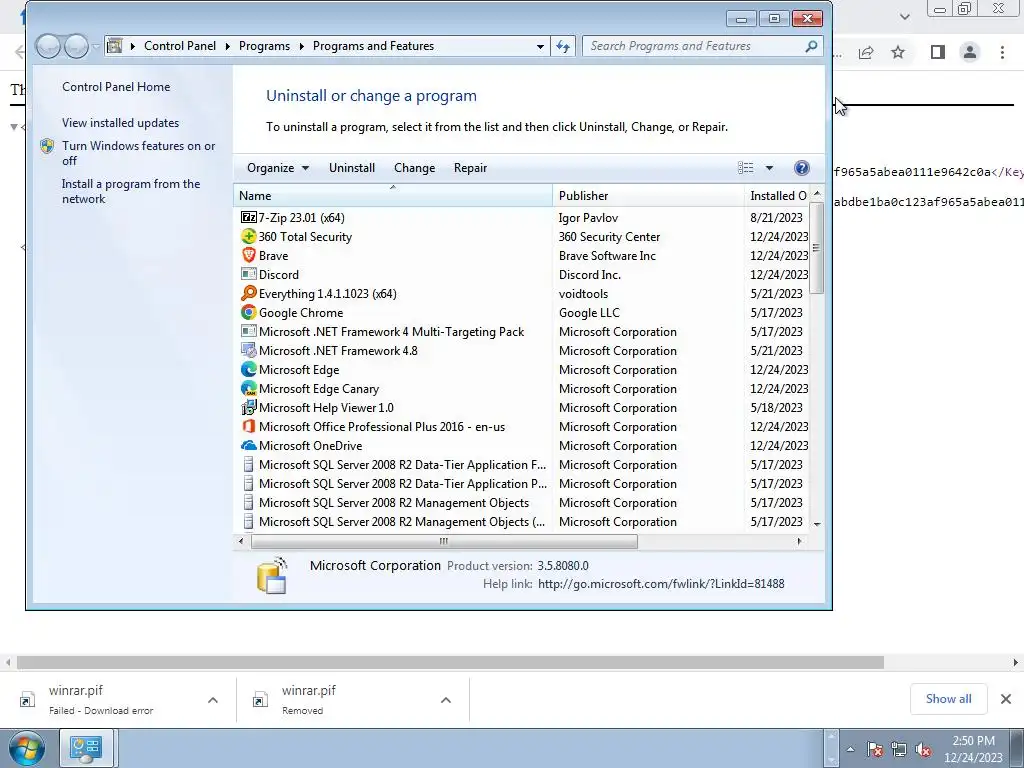Click the .NET Framework 4.8 icon

point(248,351)
